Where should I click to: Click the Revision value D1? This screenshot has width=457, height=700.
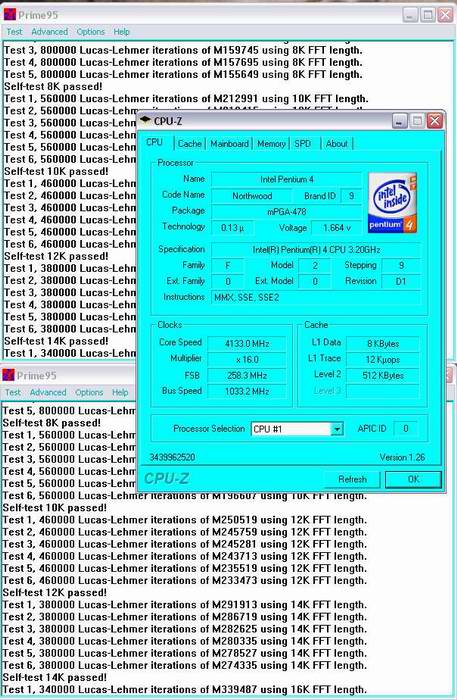click(x=401, y=281)
